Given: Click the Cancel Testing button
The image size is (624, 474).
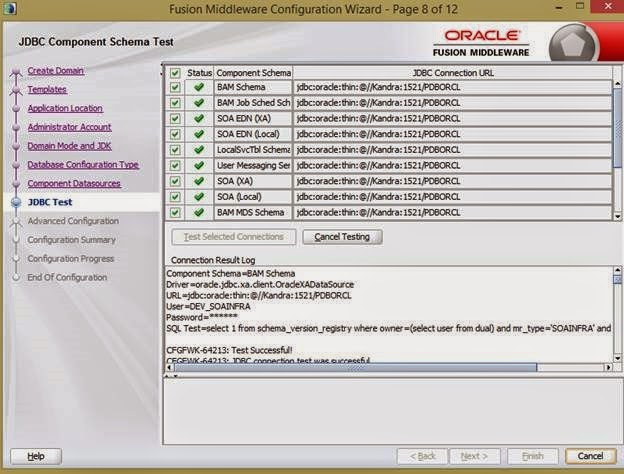Looking at the screenshot, I should [342, 237].
